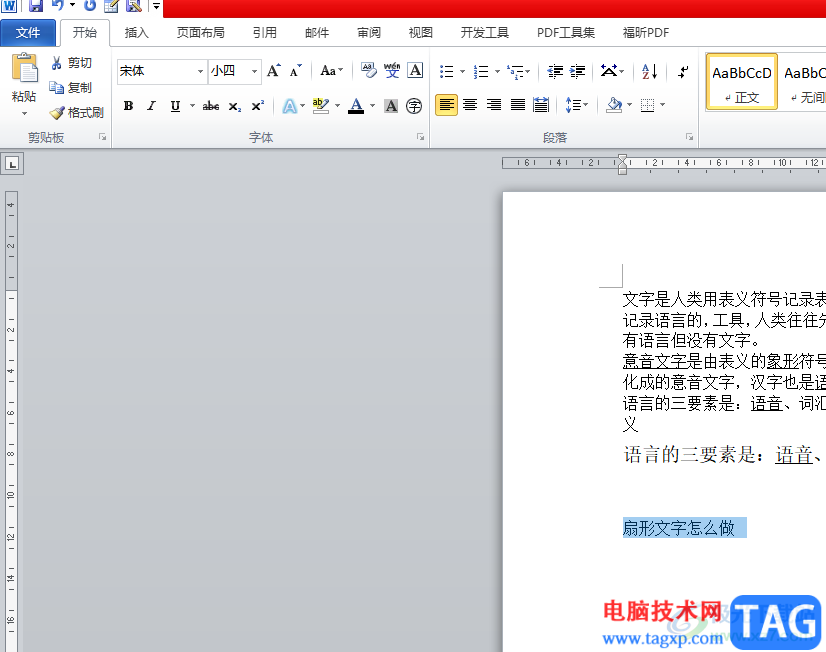Click the Shading paint bucket button
Viewport: 826px width, 652px height.
coord(614,105)
